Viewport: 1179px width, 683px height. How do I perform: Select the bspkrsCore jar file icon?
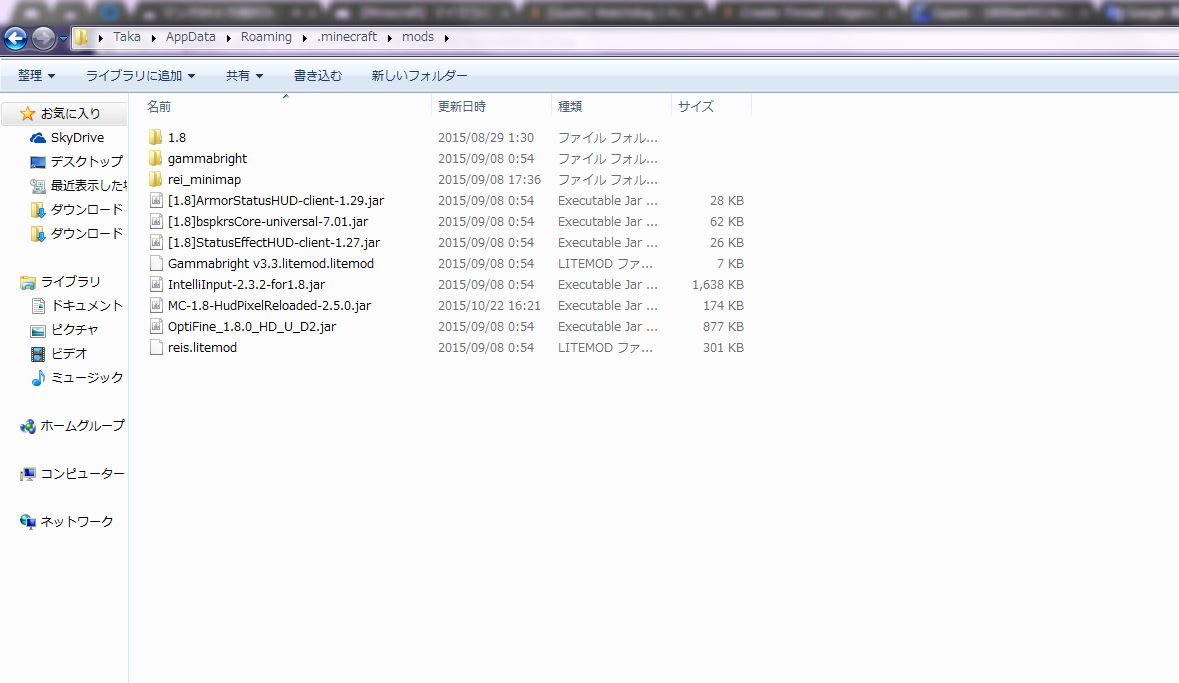click(156, 221)
